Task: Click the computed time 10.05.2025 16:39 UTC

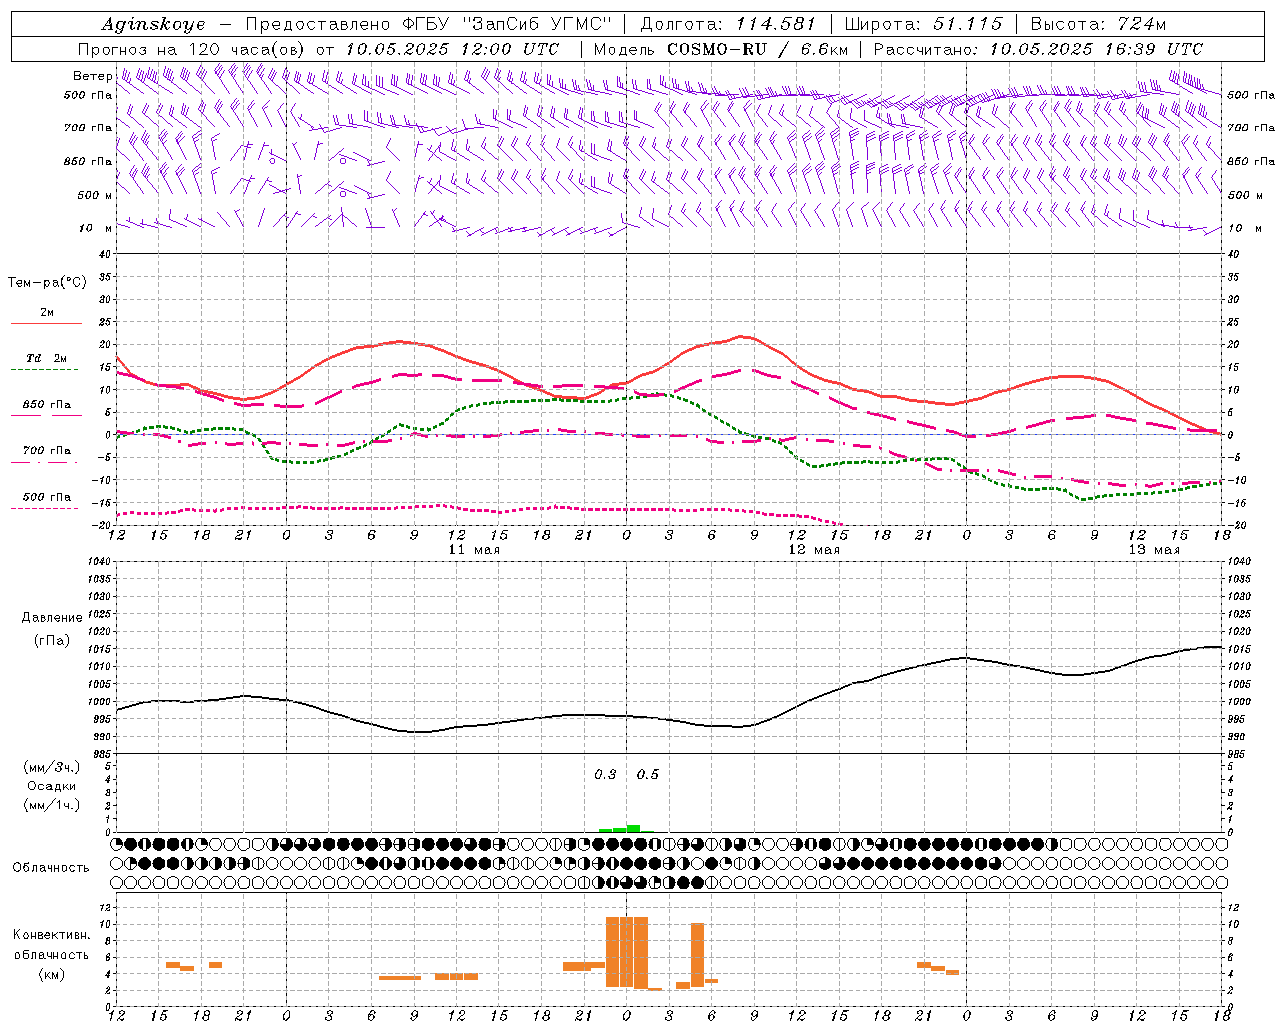Action: [x=1096, y=49]
